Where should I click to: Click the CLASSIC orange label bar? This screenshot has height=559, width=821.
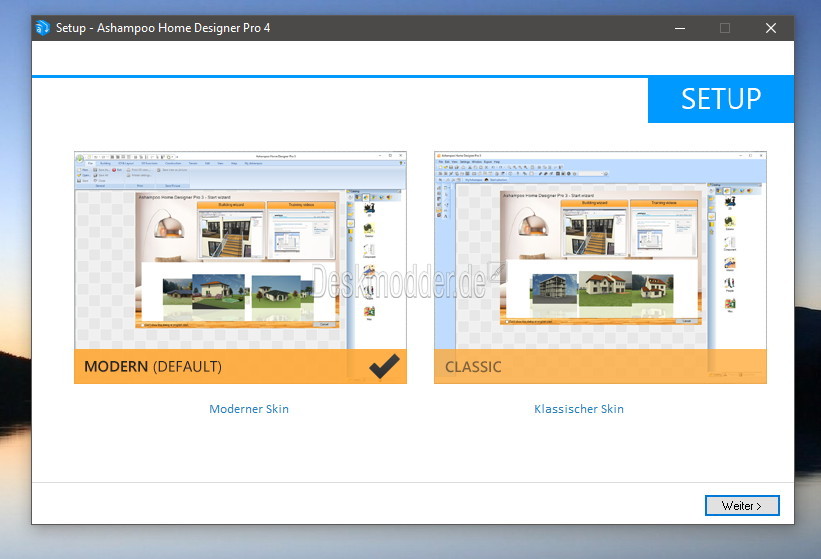600,367
